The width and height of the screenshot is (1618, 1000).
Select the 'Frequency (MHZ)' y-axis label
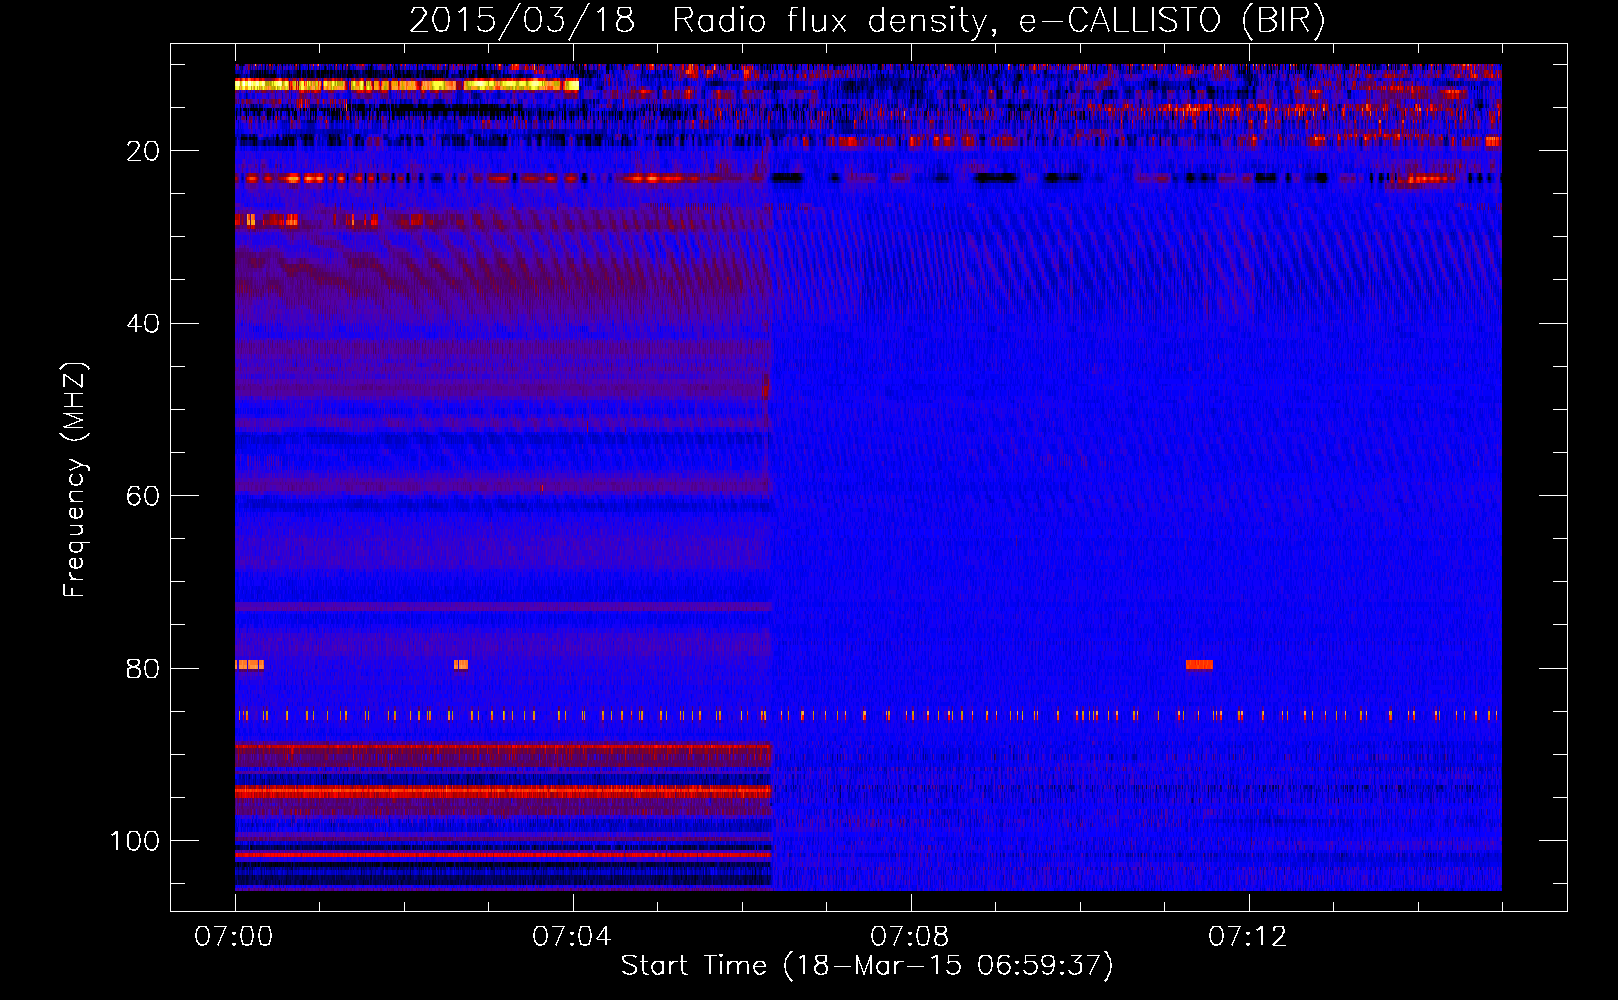[75, 480]
